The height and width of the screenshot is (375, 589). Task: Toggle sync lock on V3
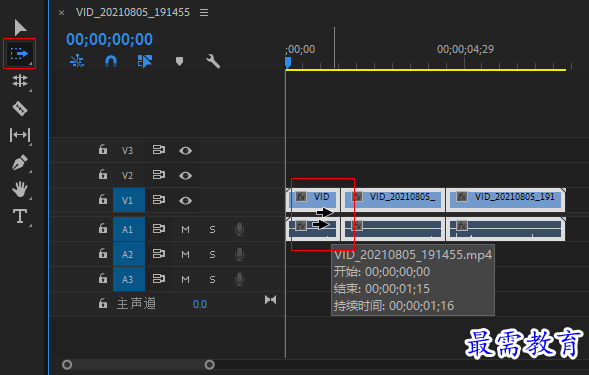(x=159, y=150)
